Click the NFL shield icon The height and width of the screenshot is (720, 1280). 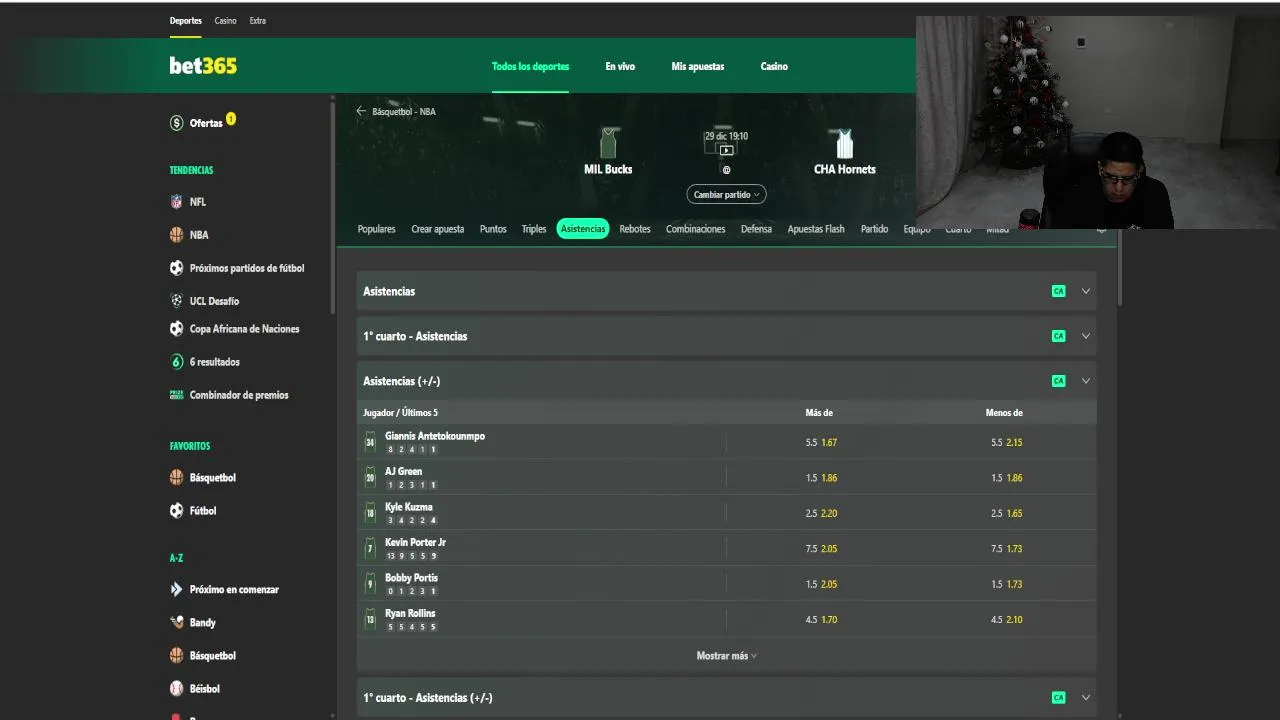point(177,202)
